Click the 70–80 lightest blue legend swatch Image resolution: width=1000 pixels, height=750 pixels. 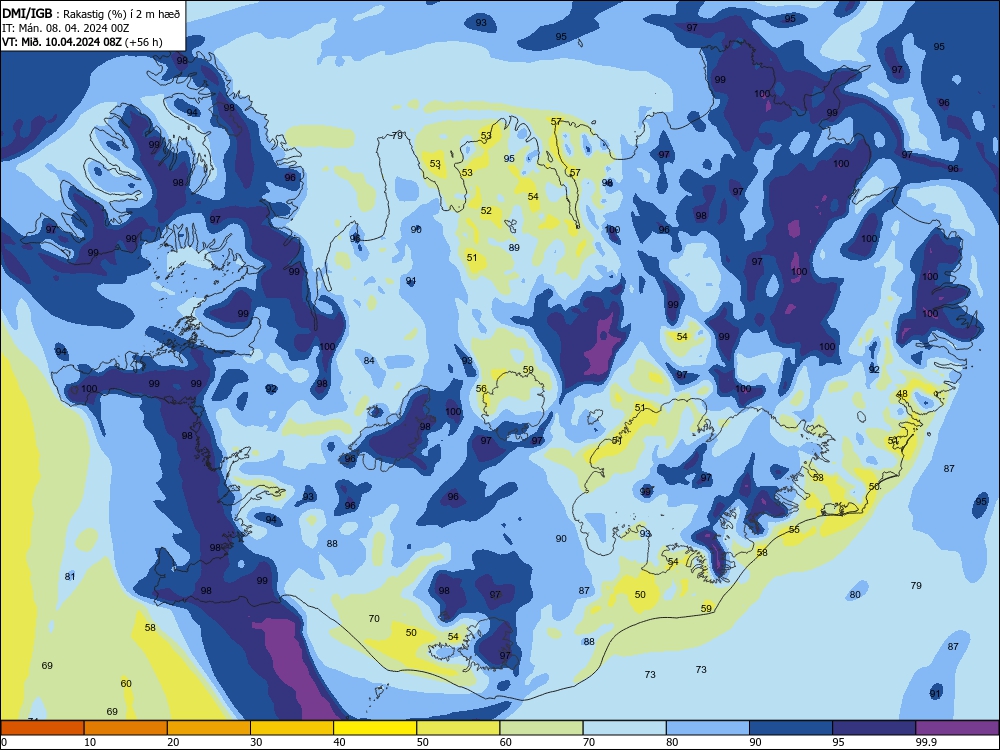(624, 728)
